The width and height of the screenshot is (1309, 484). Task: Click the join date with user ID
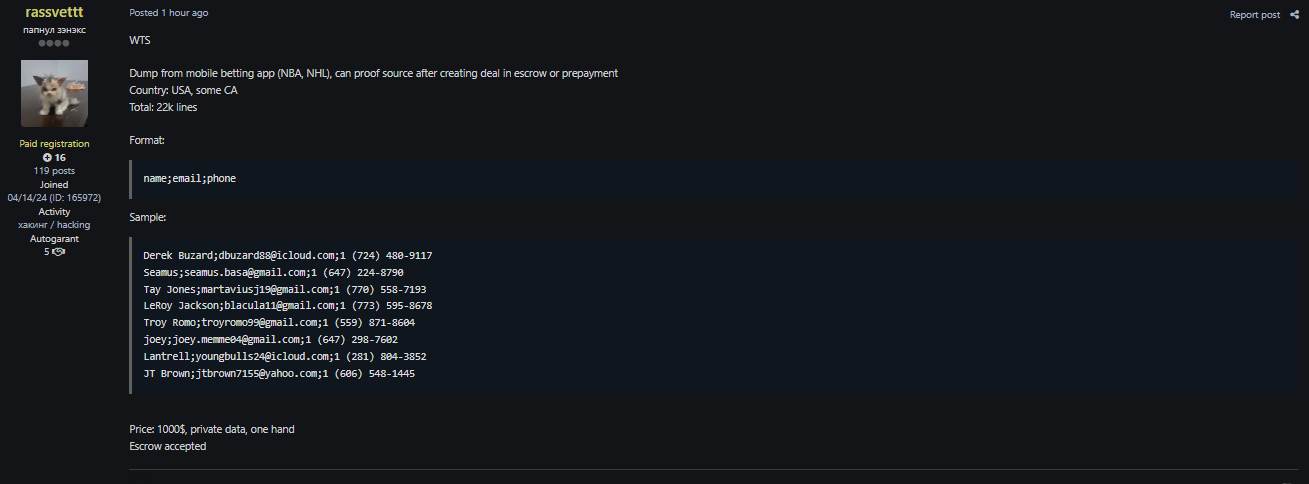pyautogui.click(x=54, y=198)
